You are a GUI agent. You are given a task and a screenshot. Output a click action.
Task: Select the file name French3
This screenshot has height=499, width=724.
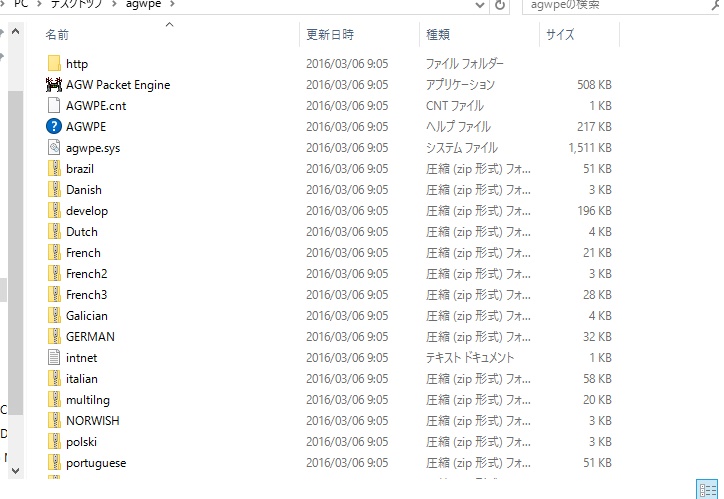coord(86,295)
